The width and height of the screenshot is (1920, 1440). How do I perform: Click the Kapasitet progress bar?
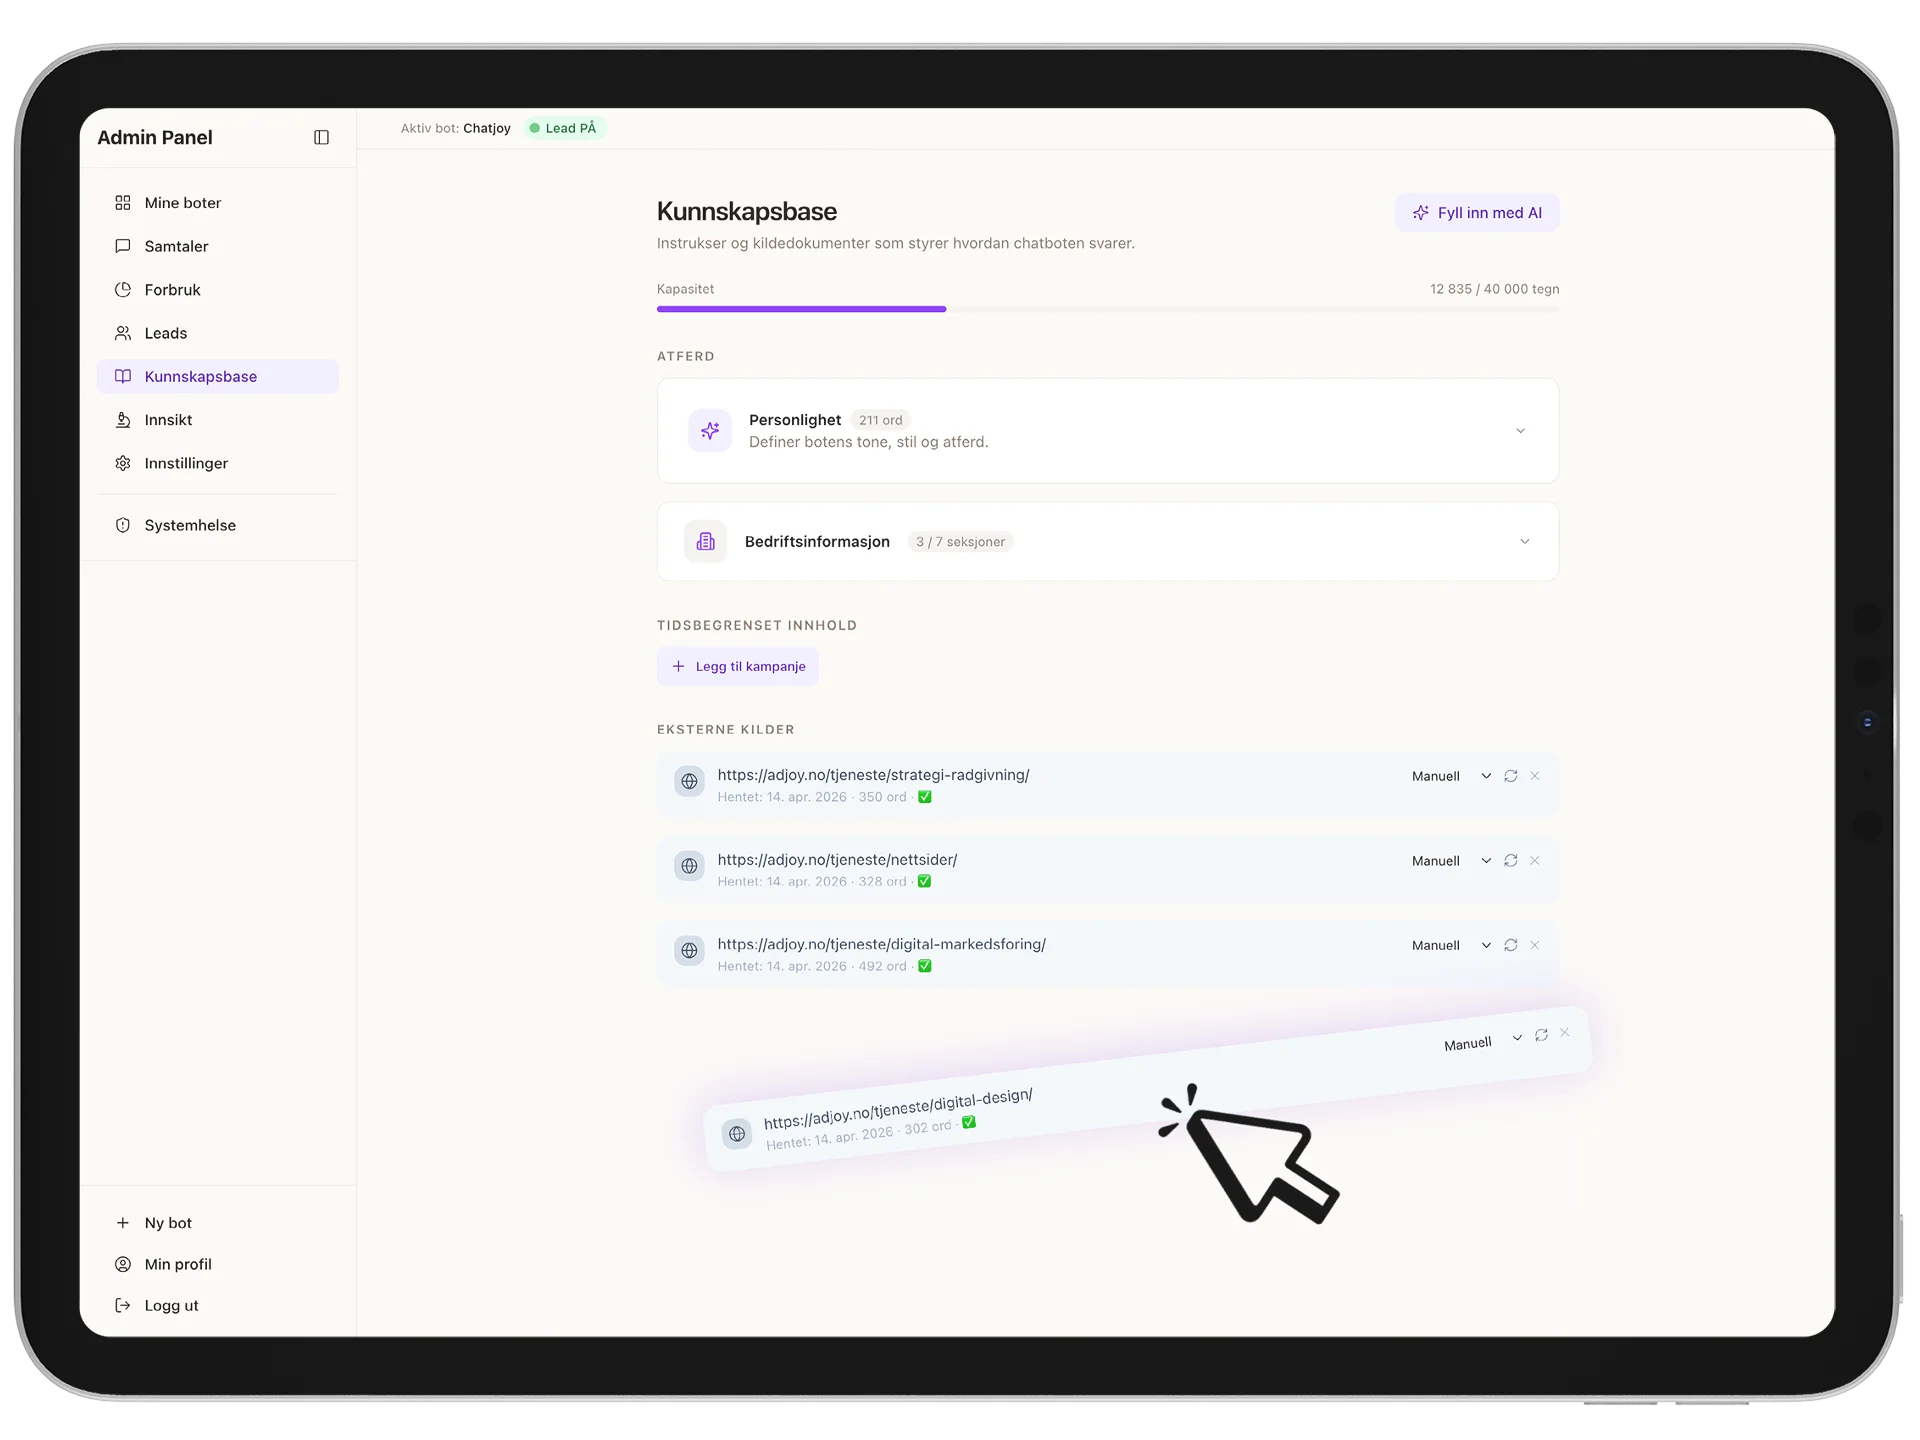point(1107,309)
